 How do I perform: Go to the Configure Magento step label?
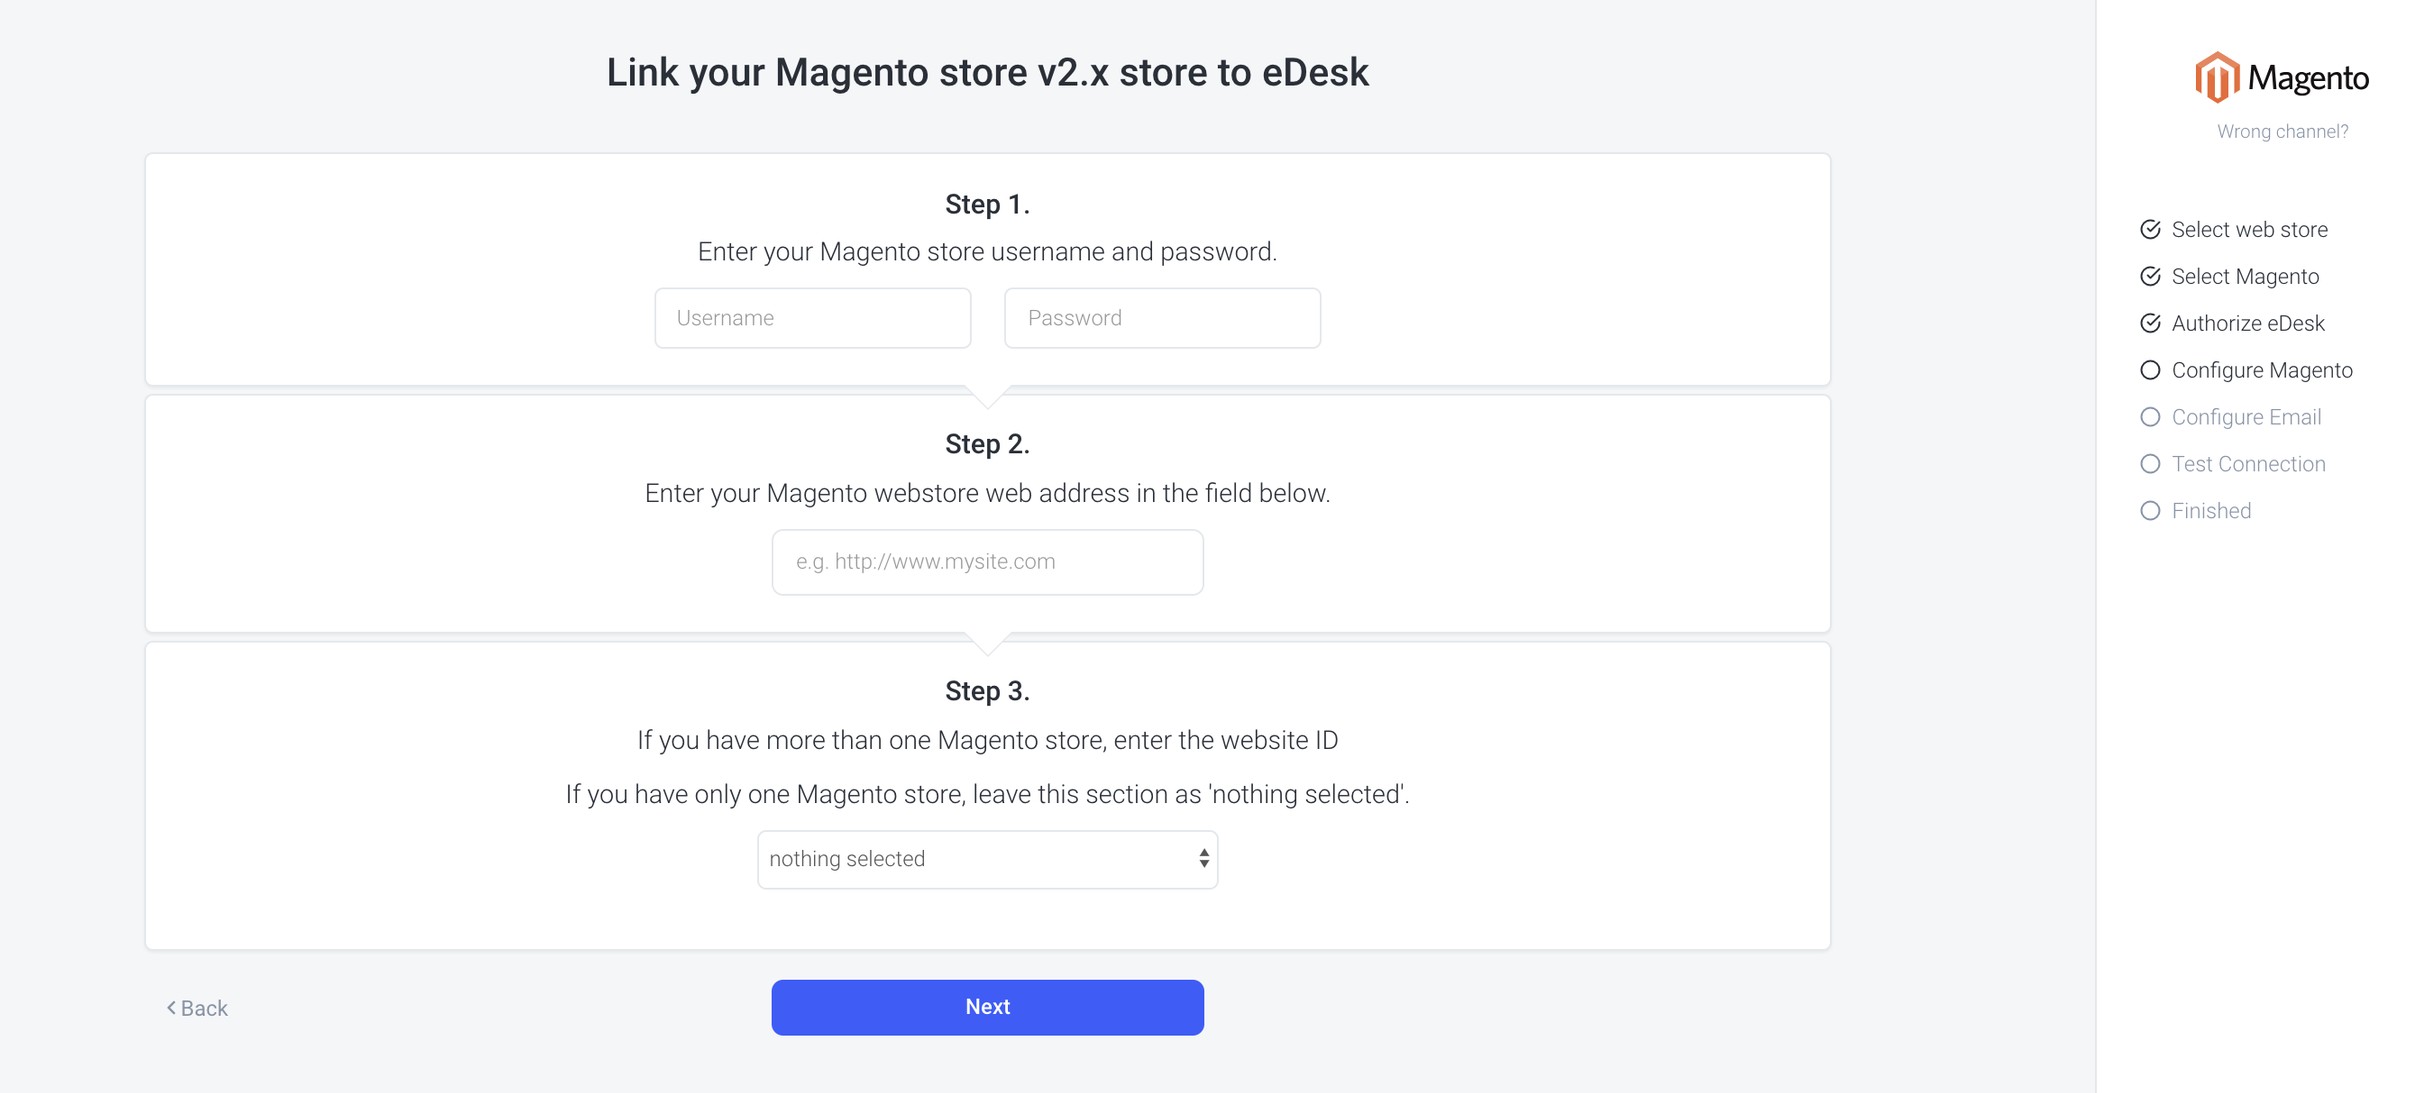click(2262, 371)
